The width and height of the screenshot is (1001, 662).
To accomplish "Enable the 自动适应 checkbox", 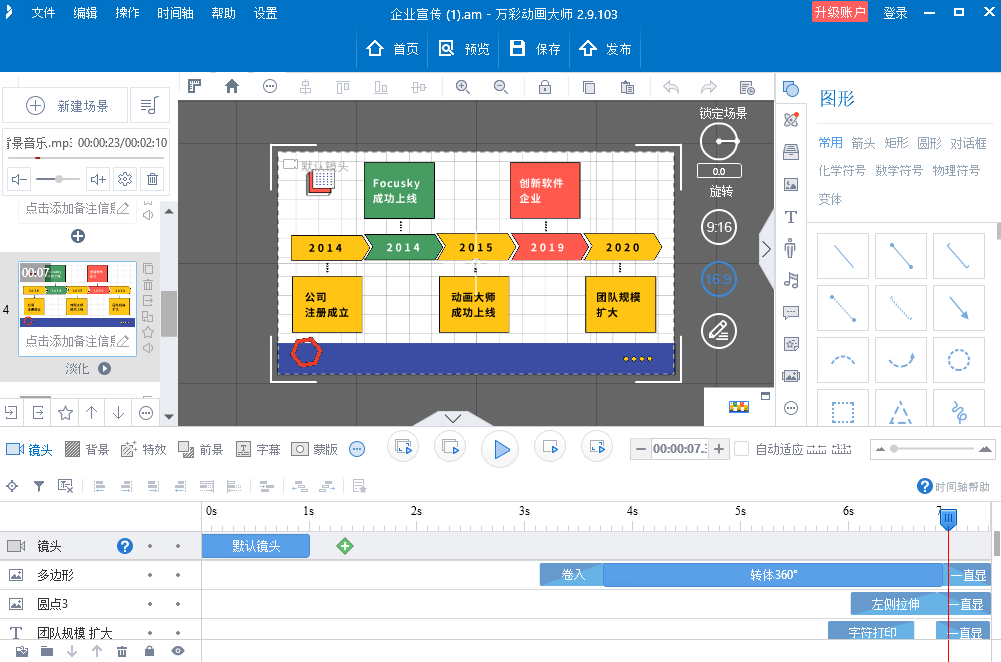I will pyautogui.click(x=741, y=449).
